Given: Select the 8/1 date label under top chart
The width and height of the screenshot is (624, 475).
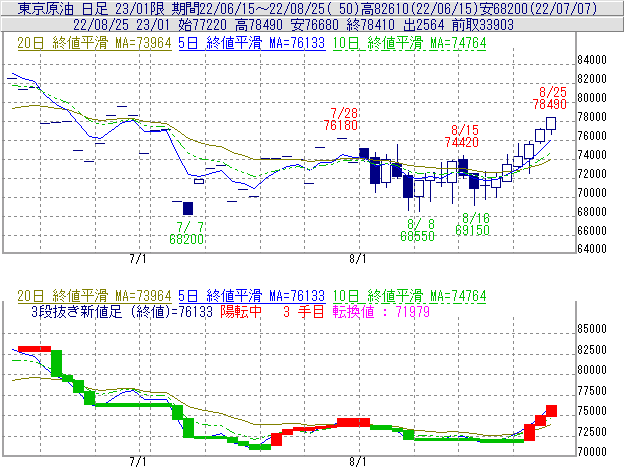Looking at the screenshot, I should [x=358, y=259].
